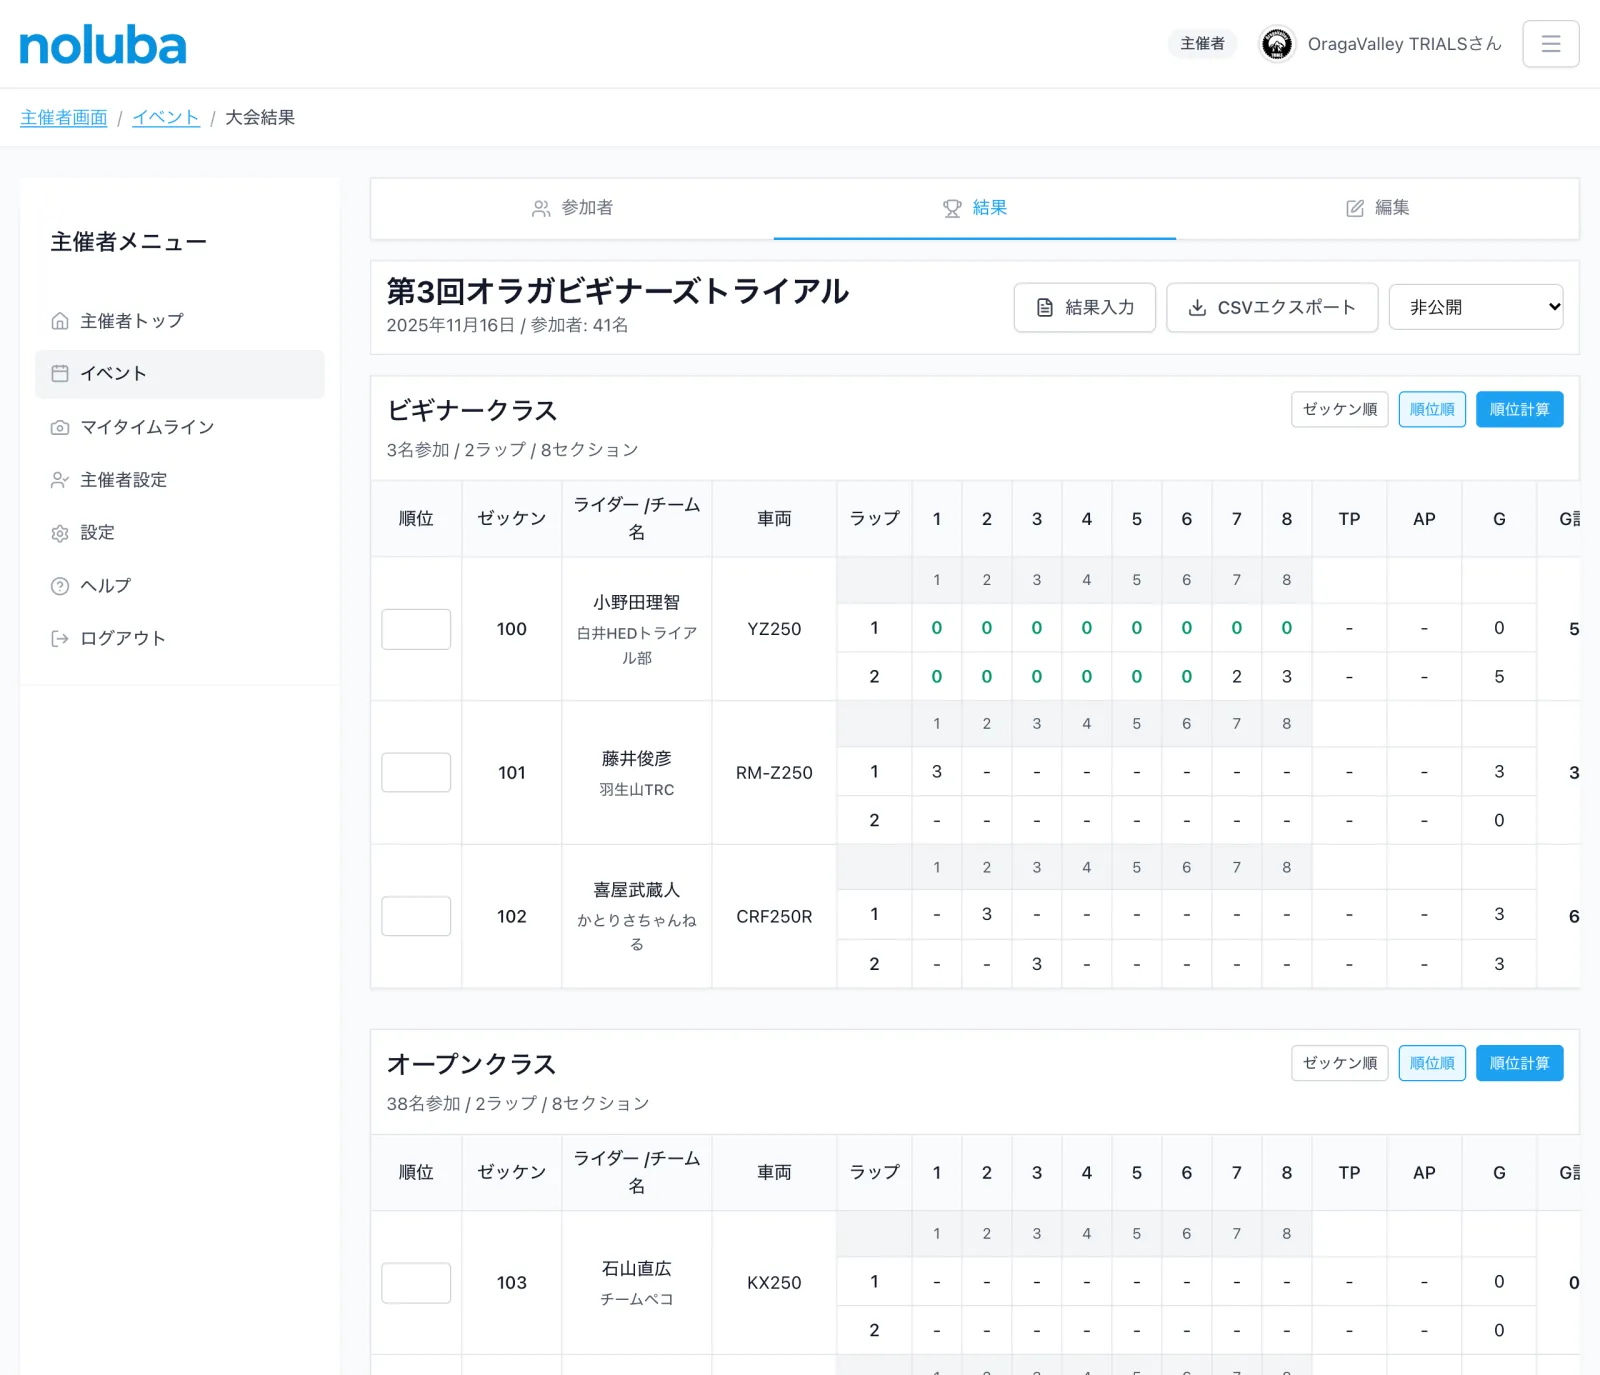Click the gear icon beside 設定
This screenshot has width=1600, height=1375.
coord(60,533)
